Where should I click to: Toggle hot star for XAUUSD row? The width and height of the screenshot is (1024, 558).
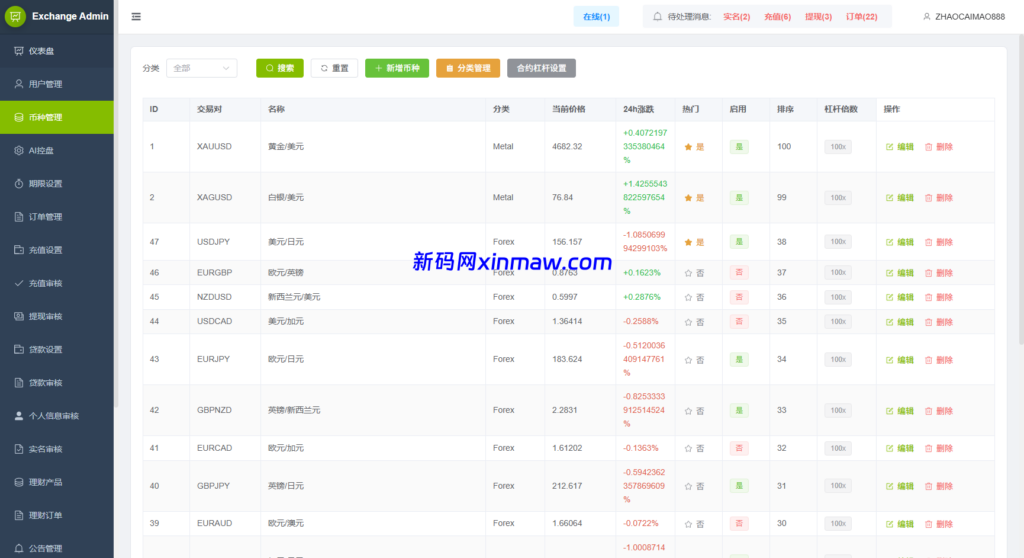tap(688, 147)
